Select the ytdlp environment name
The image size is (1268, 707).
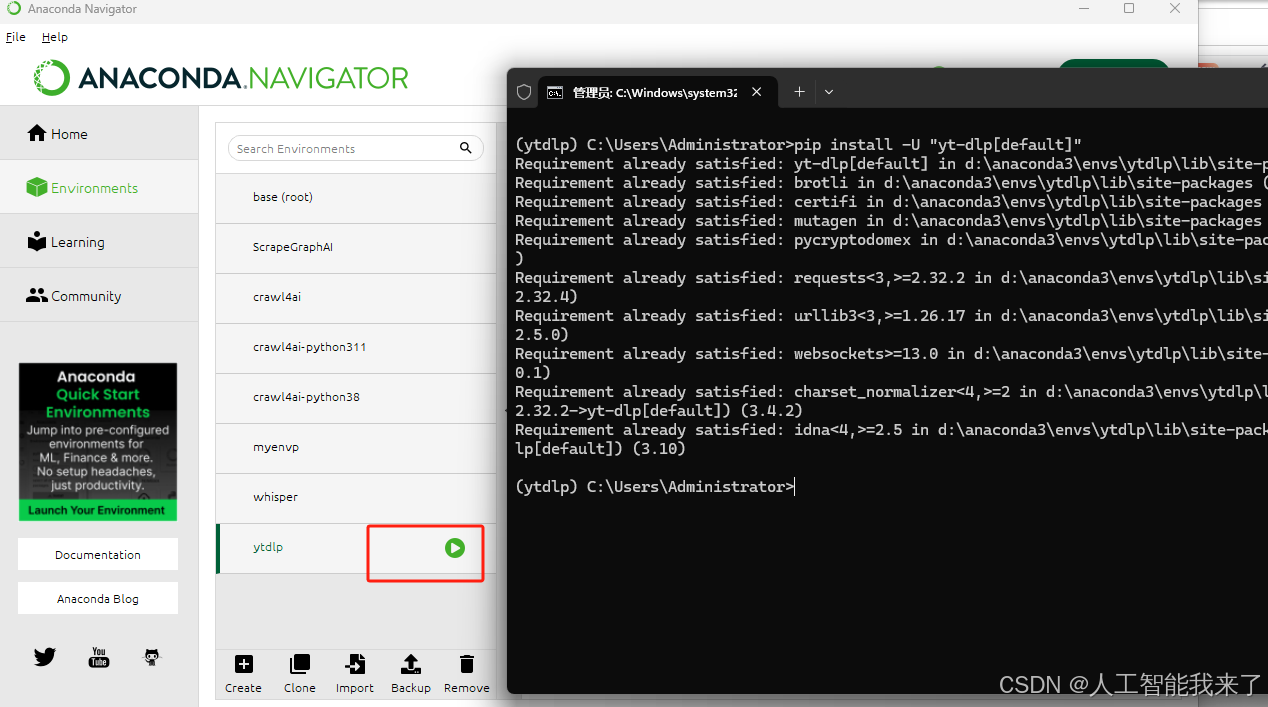(268, 547)
